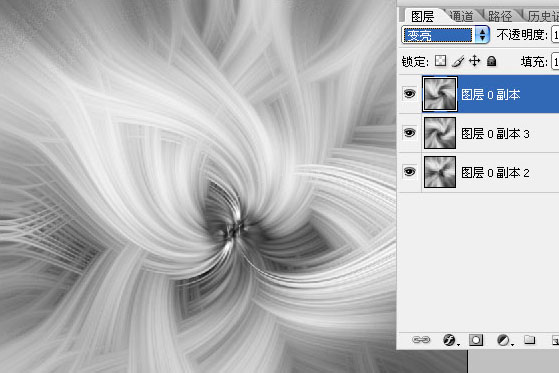Switch to the 路径 tab

pyautogui.click(x=500, y=16)
